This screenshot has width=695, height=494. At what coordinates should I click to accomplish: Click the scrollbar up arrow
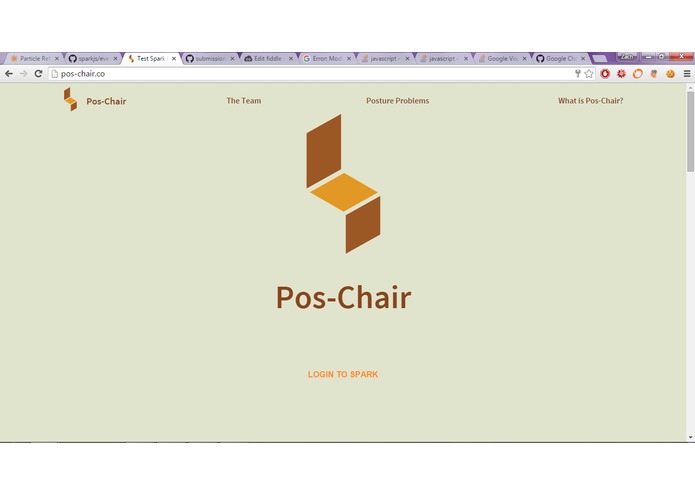pyautogui.click(x=691, y=88)
